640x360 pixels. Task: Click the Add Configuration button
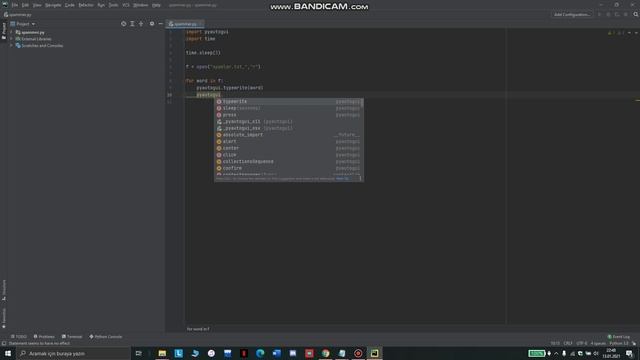571,15
